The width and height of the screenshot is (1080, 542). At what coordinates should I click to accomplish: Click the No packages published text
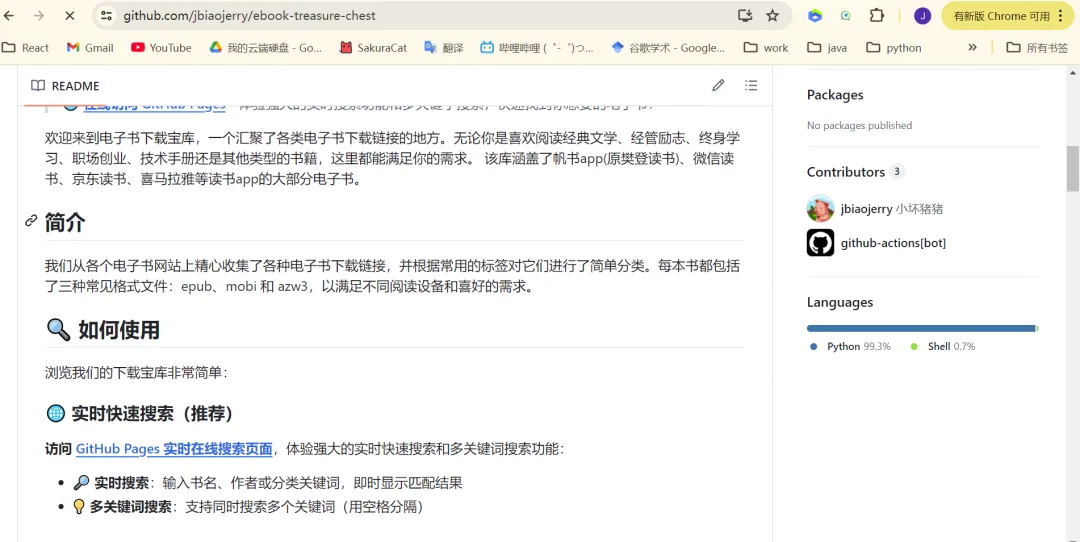859,125
